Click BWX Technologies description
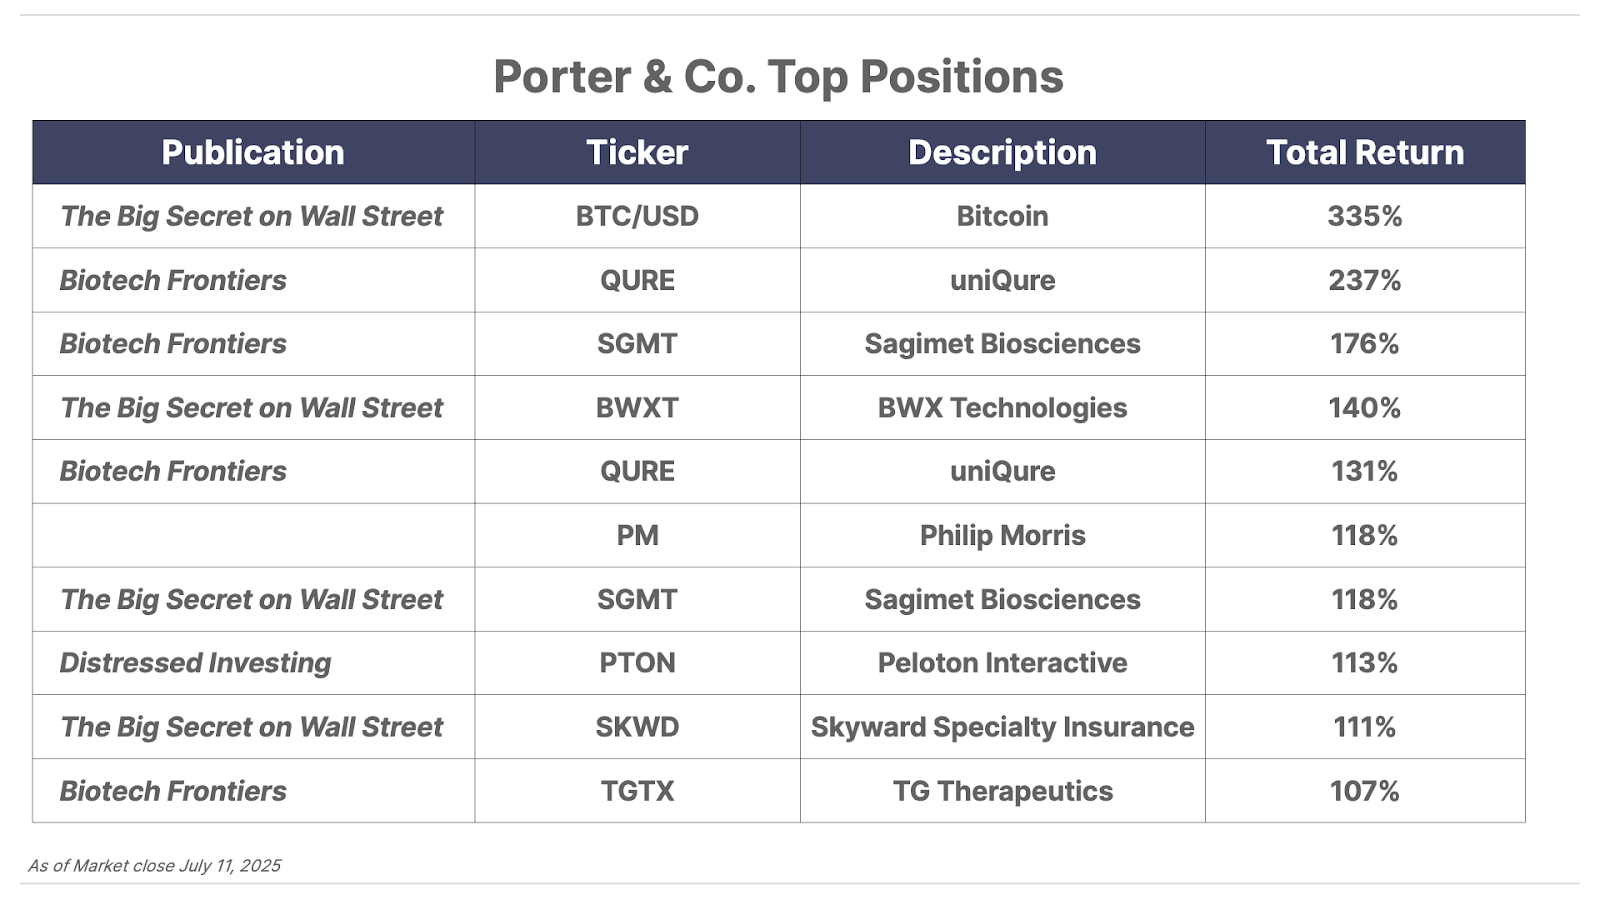Viewport: 1600px width, 900px height. 1002,408
